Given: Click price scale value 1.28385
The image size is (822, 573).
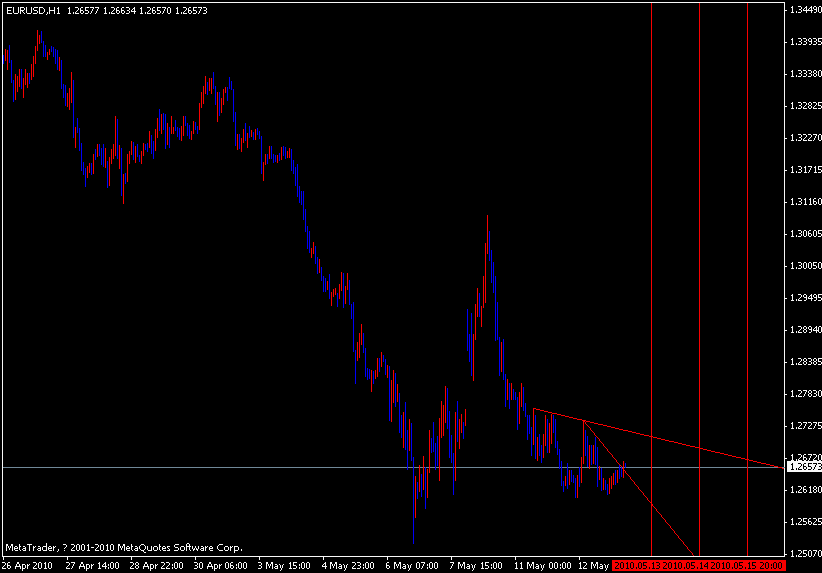Looking at the screenshot, I should (x=805, y=361).
